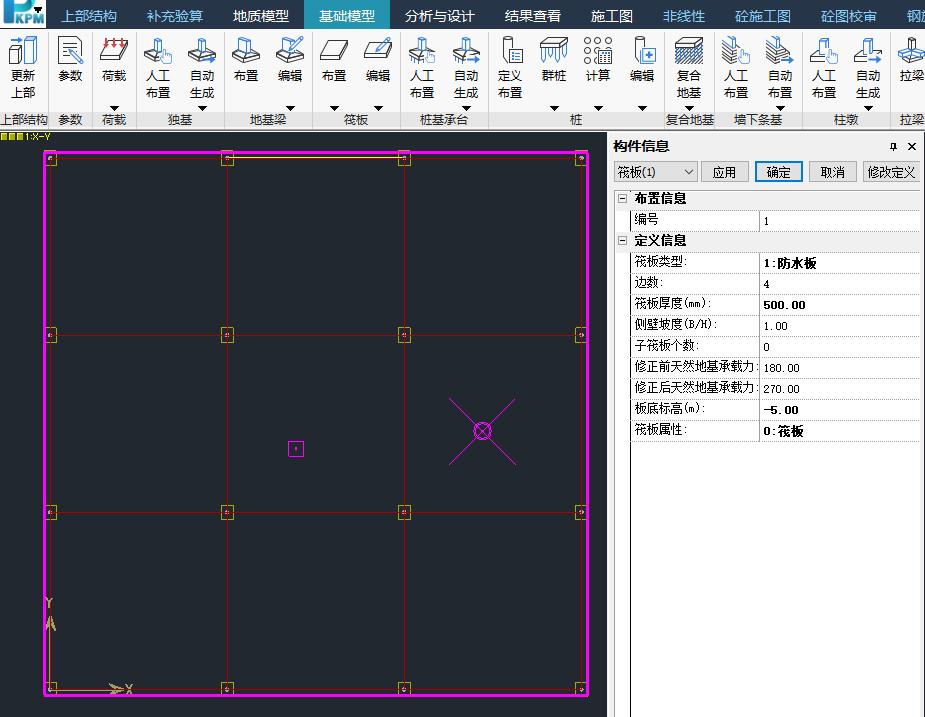Open the 分析与设计 tab
Viewport: 925px width, 717px height.
click(x=440, y=16)
